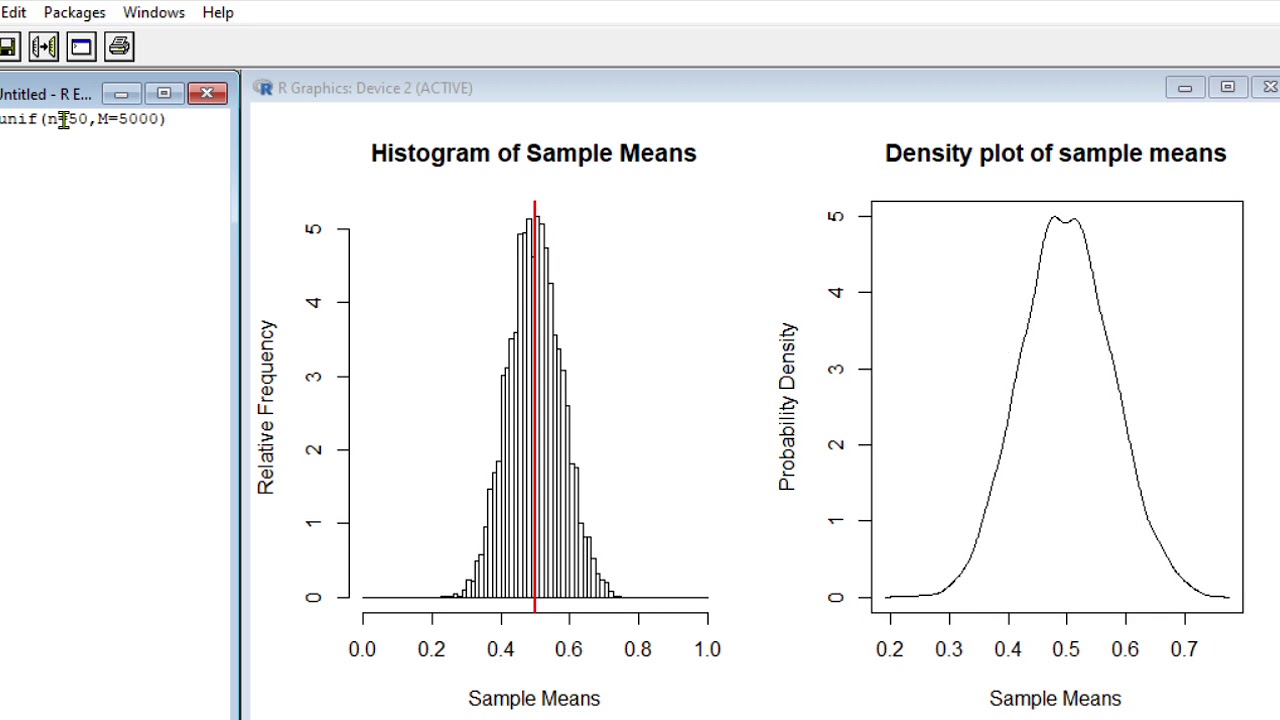Screen dimensions: 1280x720
Task: Click 'Density plot of sample means' title
Action: tap(1055, 153)
